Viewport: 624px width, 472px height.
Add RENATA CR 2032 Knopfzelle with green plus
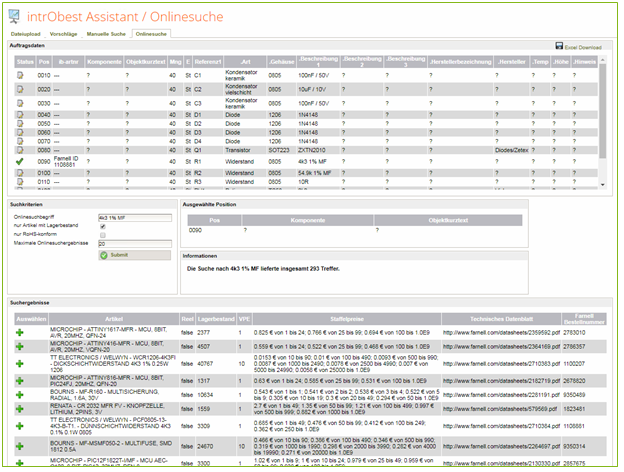(20, 409)
